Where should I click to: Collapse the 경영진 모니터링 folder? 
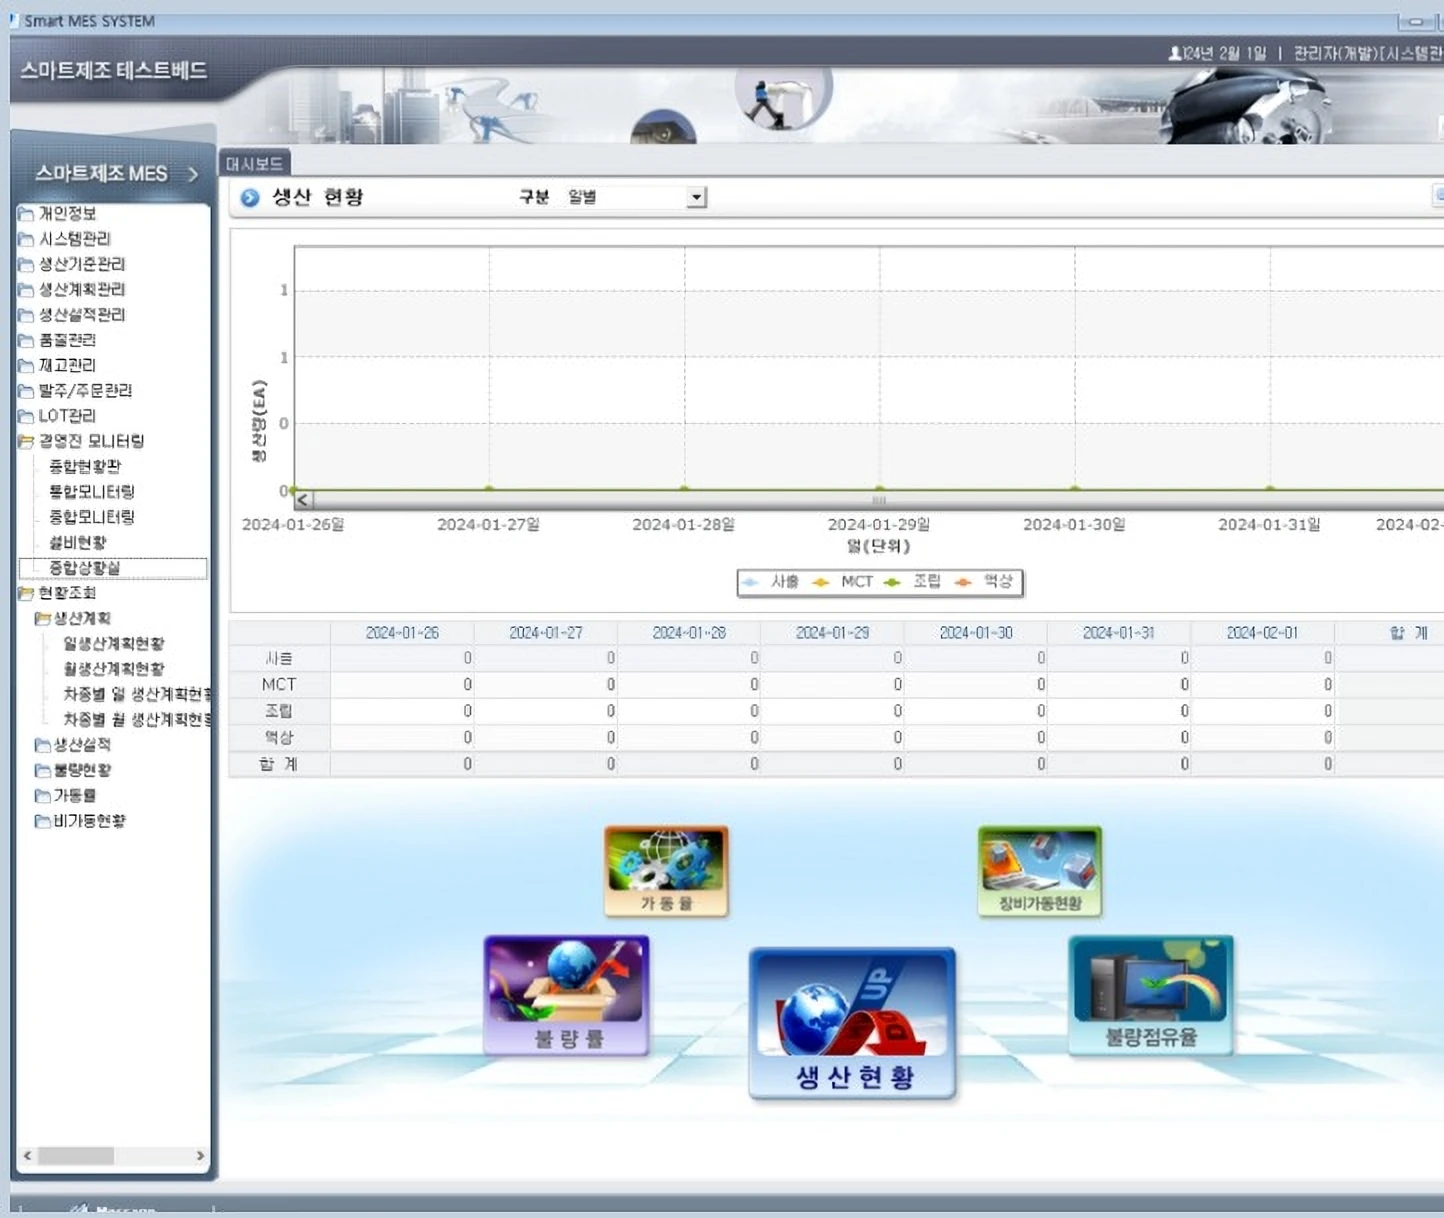click(x=26, y=441)
